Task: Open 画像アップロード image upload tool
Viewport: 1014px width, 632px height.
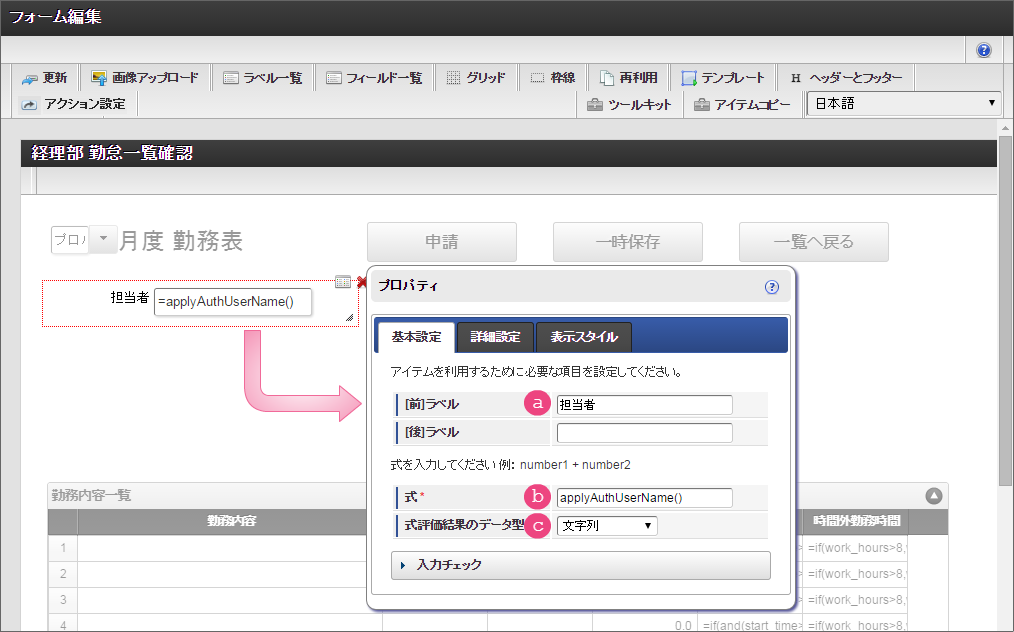Action: click(144, 78)
